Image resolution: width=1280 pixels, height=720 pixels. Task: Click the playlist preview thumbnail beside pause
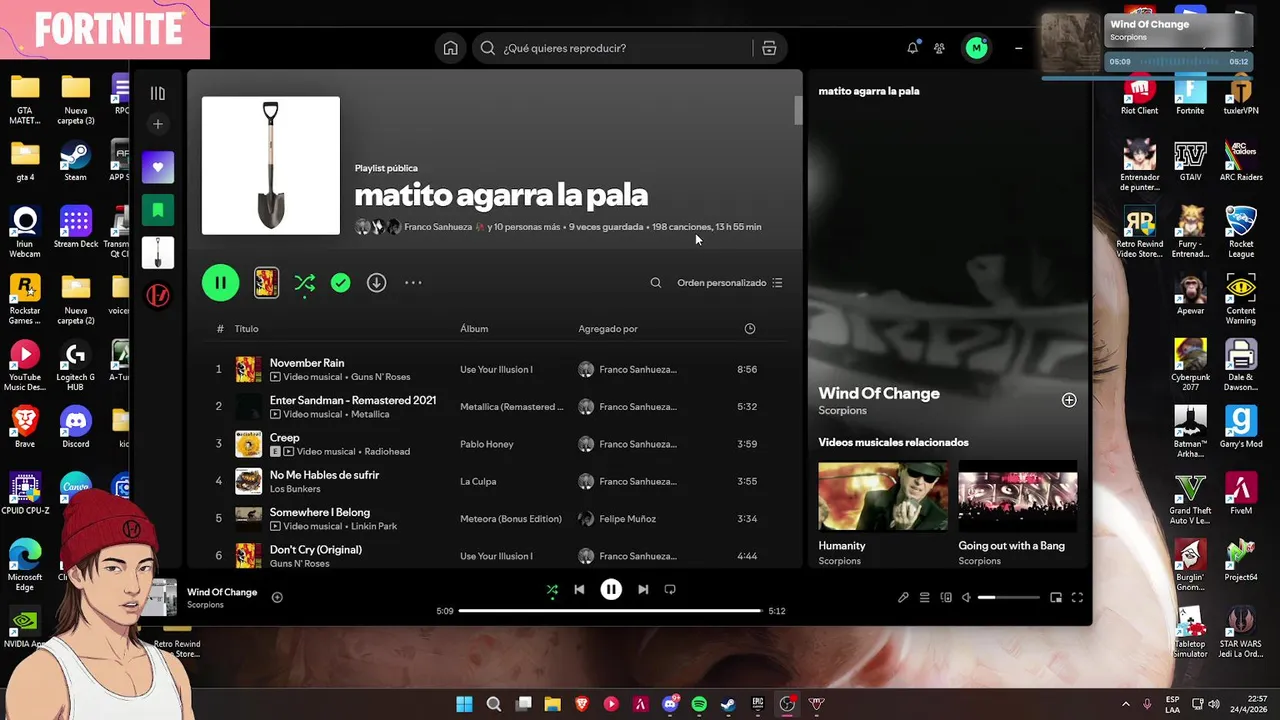266,283
